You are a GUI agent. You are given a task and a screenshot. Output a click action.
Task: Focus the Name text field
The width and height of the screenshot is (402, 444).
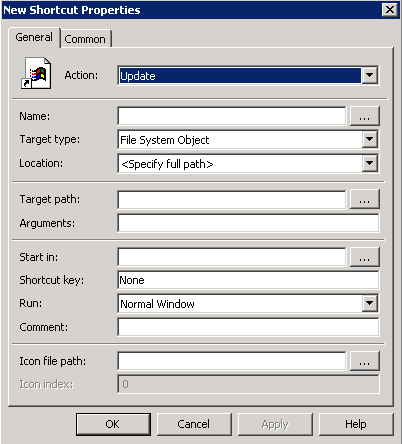click(x=232, y=116)
